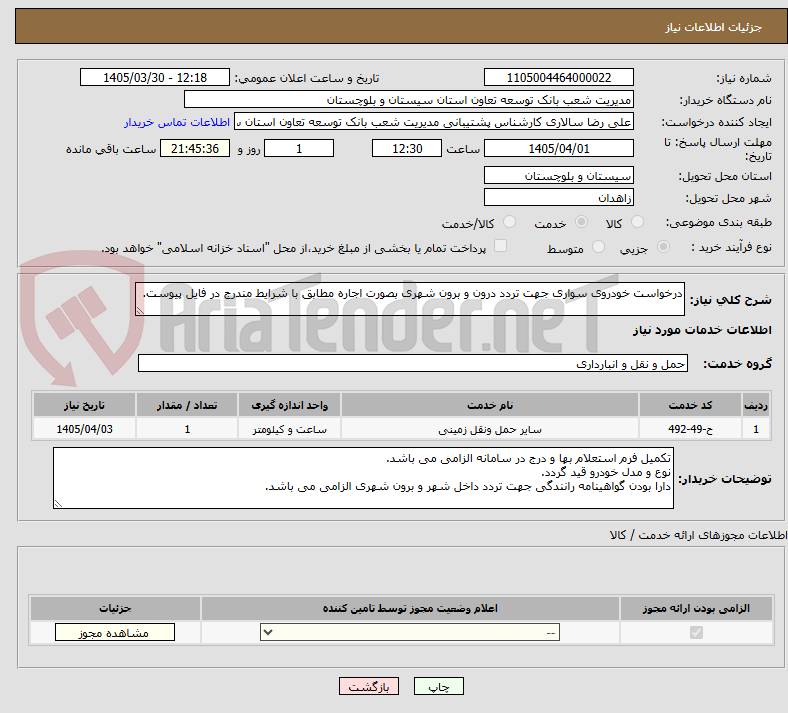
Task: Click the اطلاعات خدمات مورد نیاز heading
Action: pos(702,330)
